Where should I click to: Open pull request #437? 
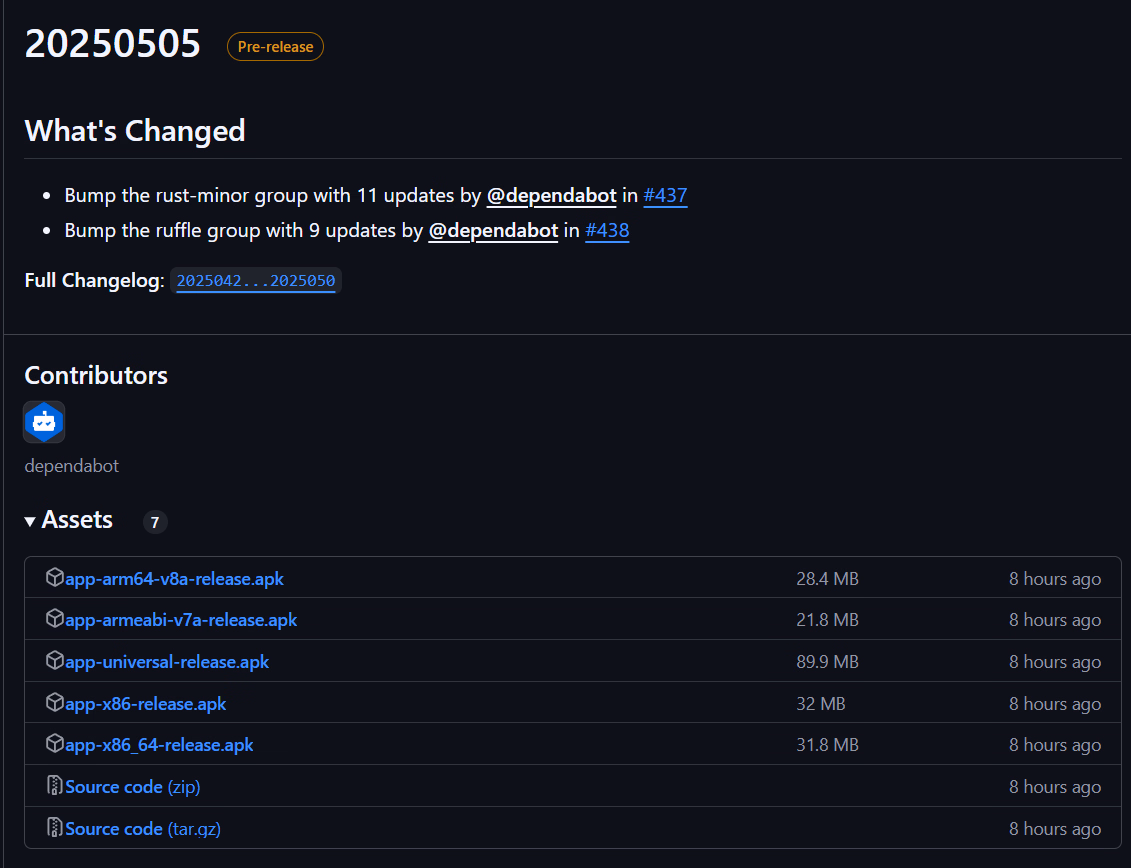665,195
